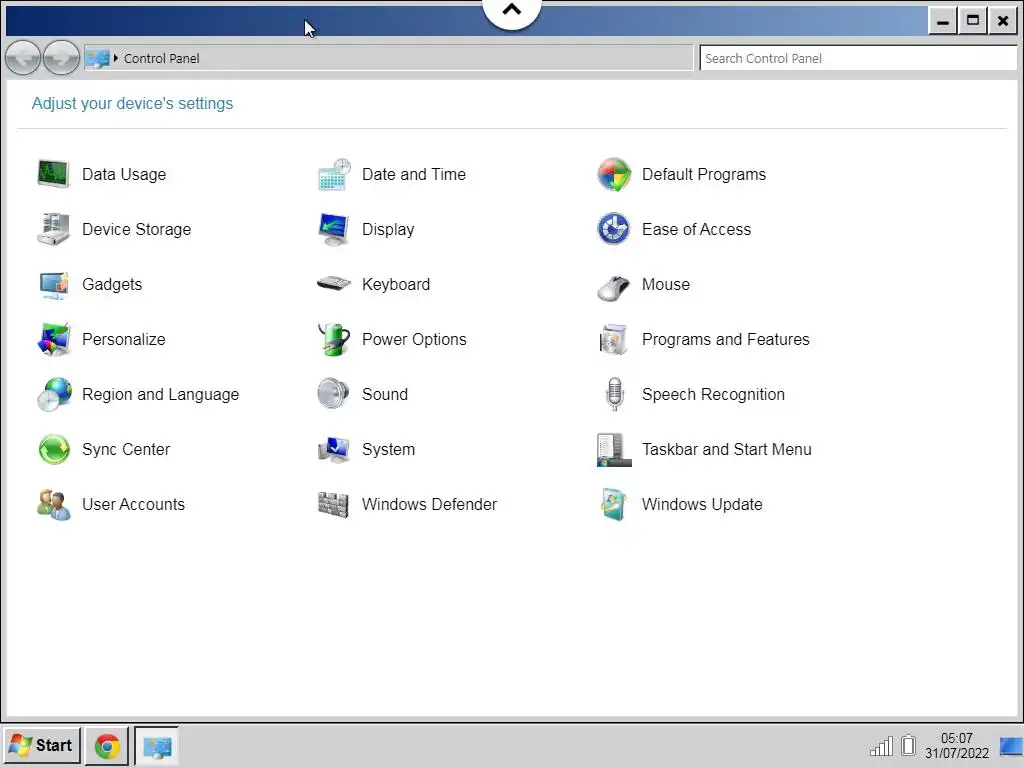The height and width of the screenshot is (768, 1024).
Task: Choose the Sync Center label
Action: 126,449
